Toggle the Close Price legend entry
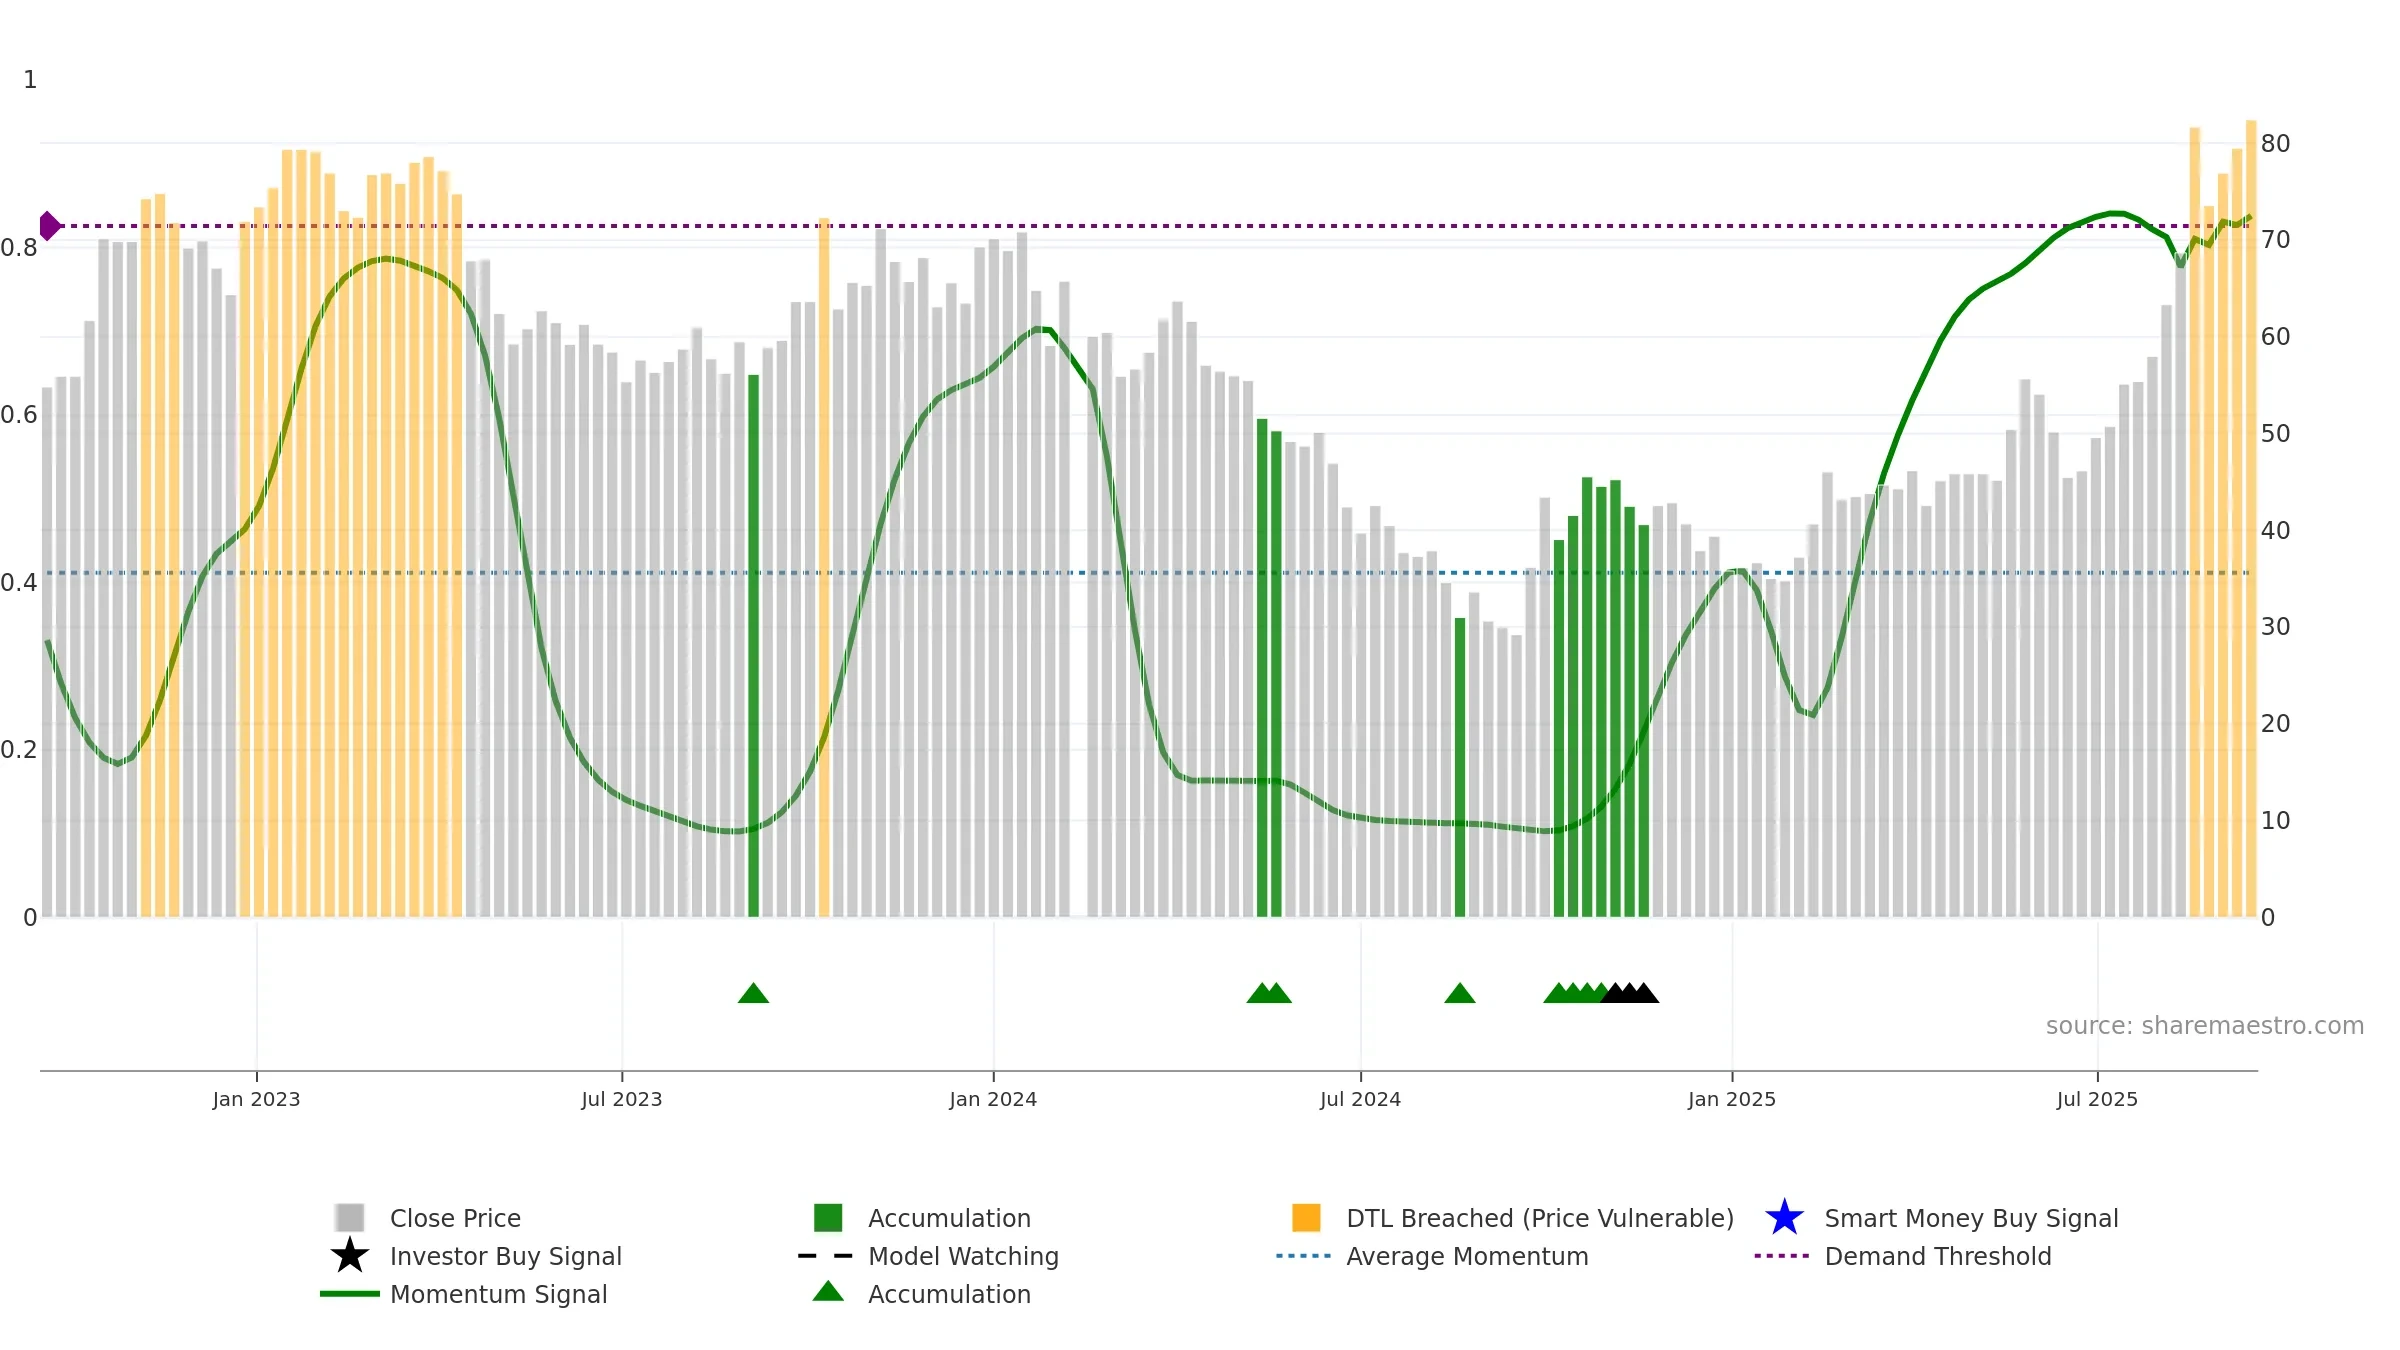Image resolution: width=2400 pixels, height=1350 pixels. point(455,1218)
